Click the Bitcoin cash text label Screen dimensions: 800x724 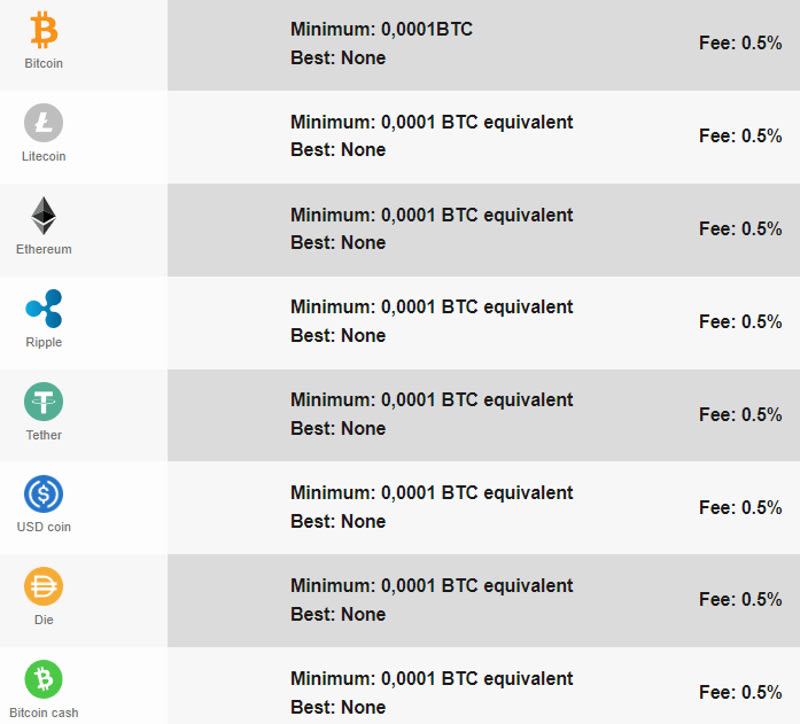pos(44,713)
